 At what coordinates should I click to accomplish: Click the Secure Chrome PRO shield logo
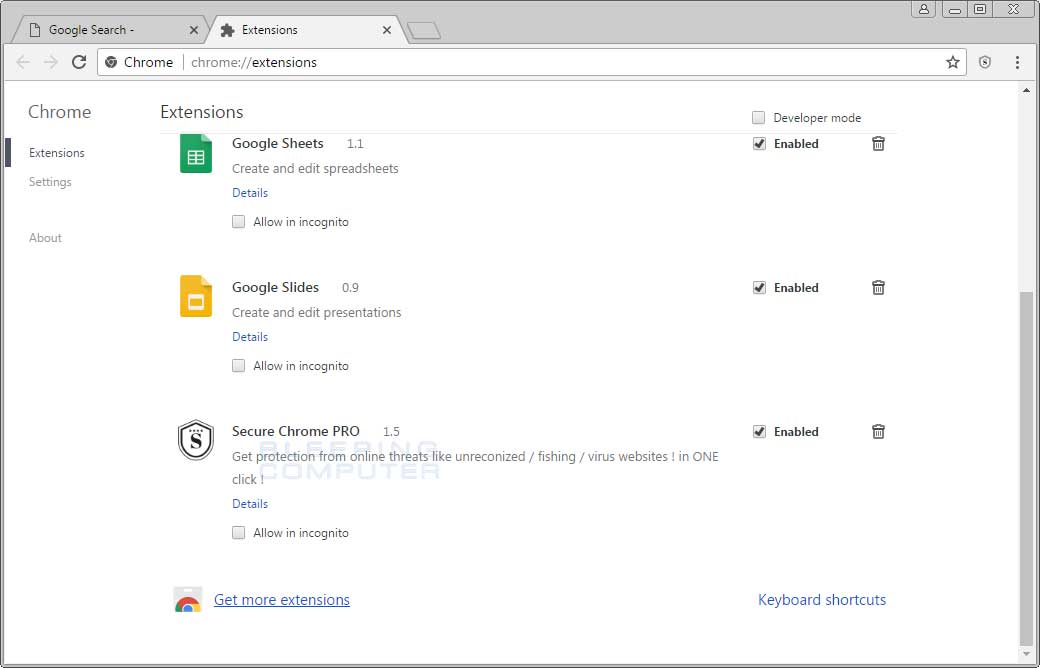point(196,440)
